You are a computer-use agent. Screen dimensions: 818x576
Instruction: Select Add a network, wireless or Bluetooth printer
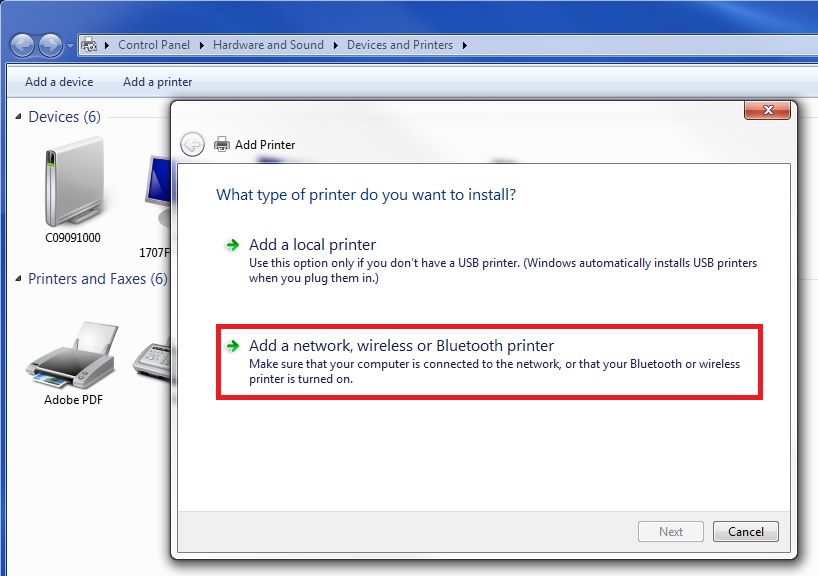[x=400, y=345]
